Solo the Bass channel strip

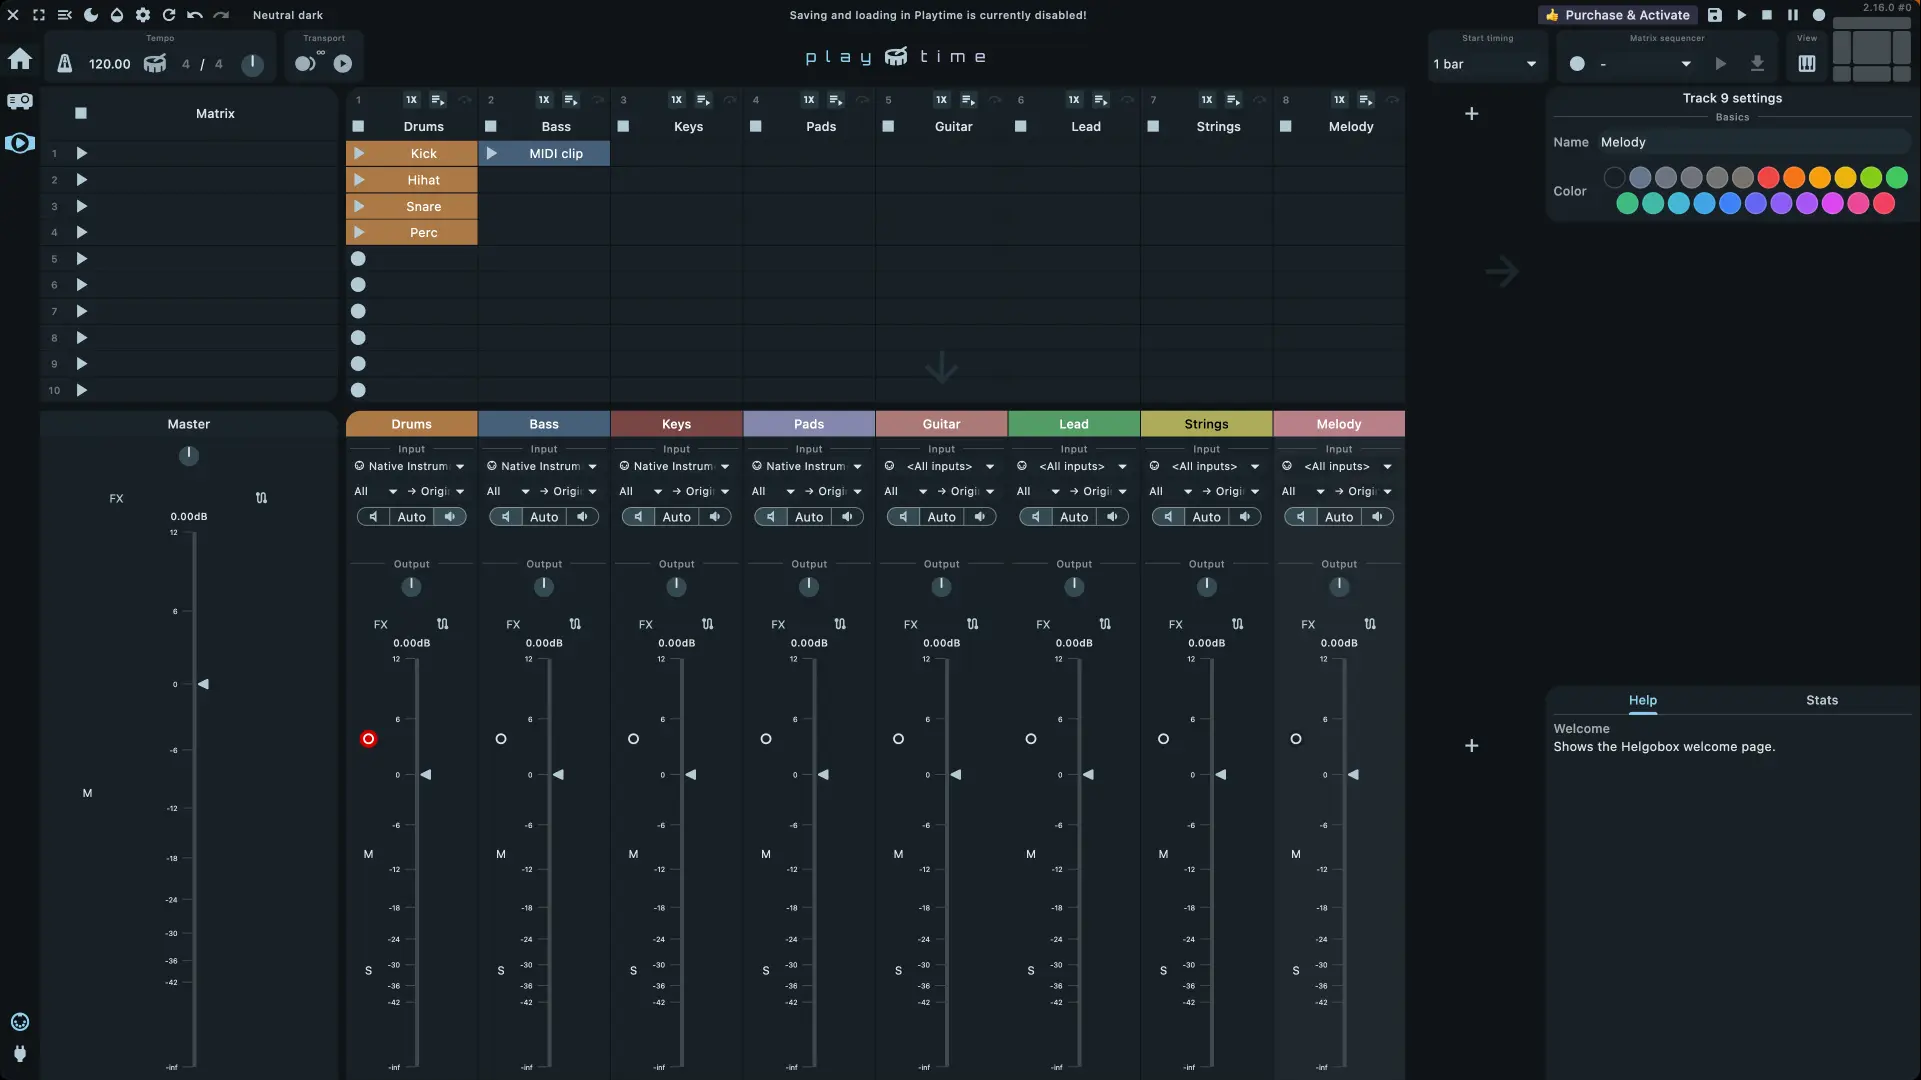tap(500, 971)
